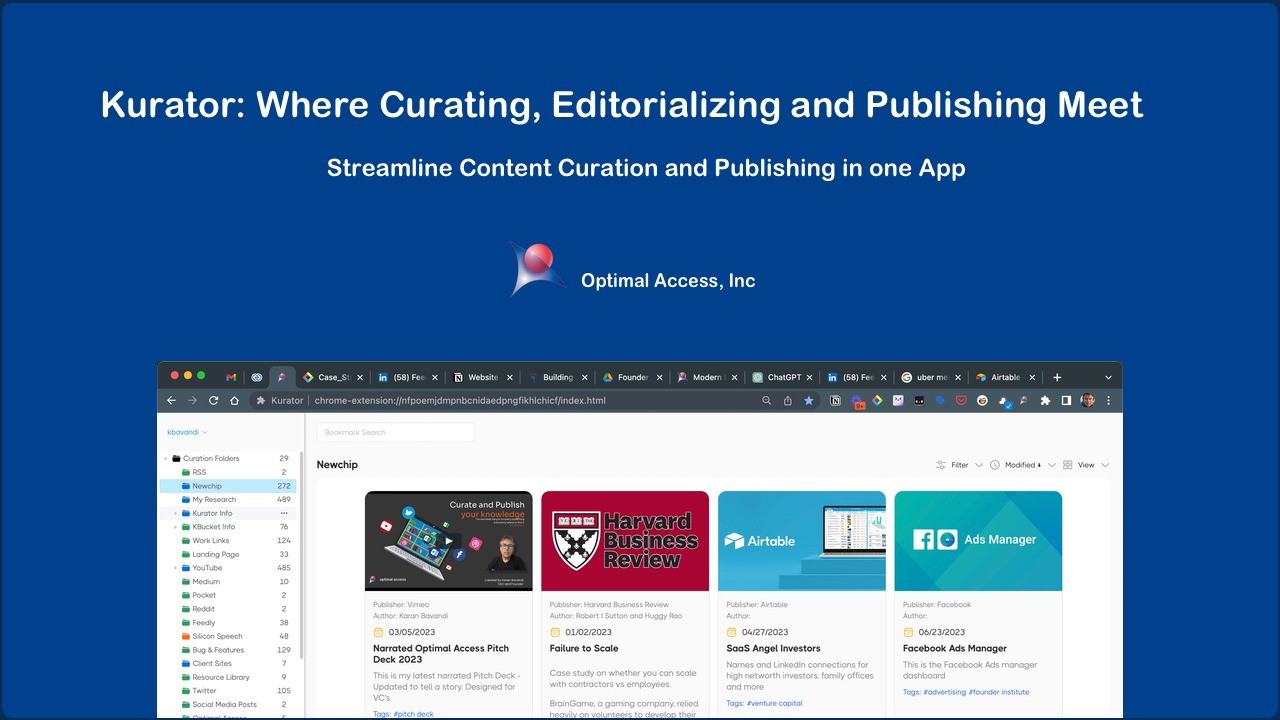Click the chrome-extension URL in address bar
Screen dimensions: 1280x720
point(460,400)
